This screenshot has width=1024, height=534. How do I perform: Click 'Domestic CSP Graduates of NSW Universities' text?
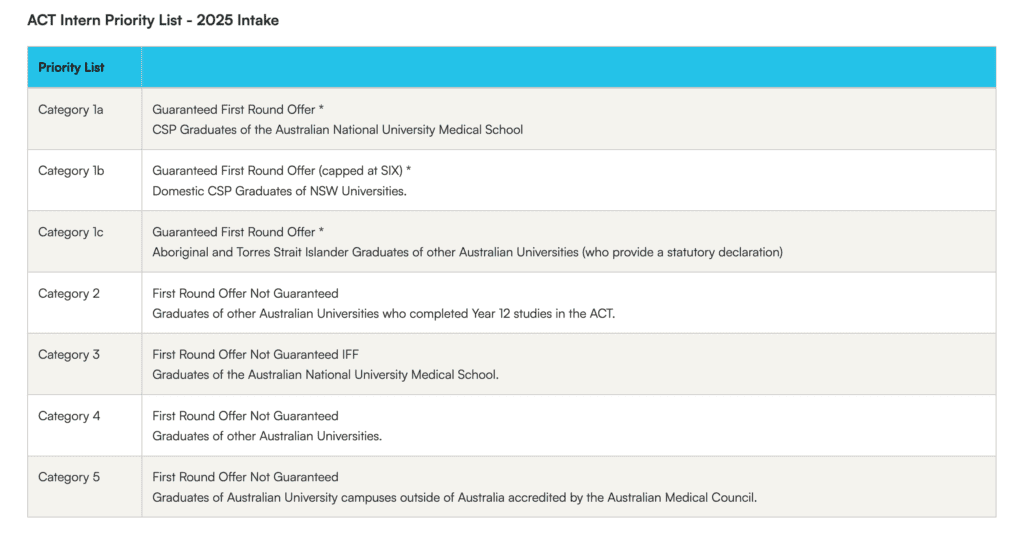coord(279,191)
